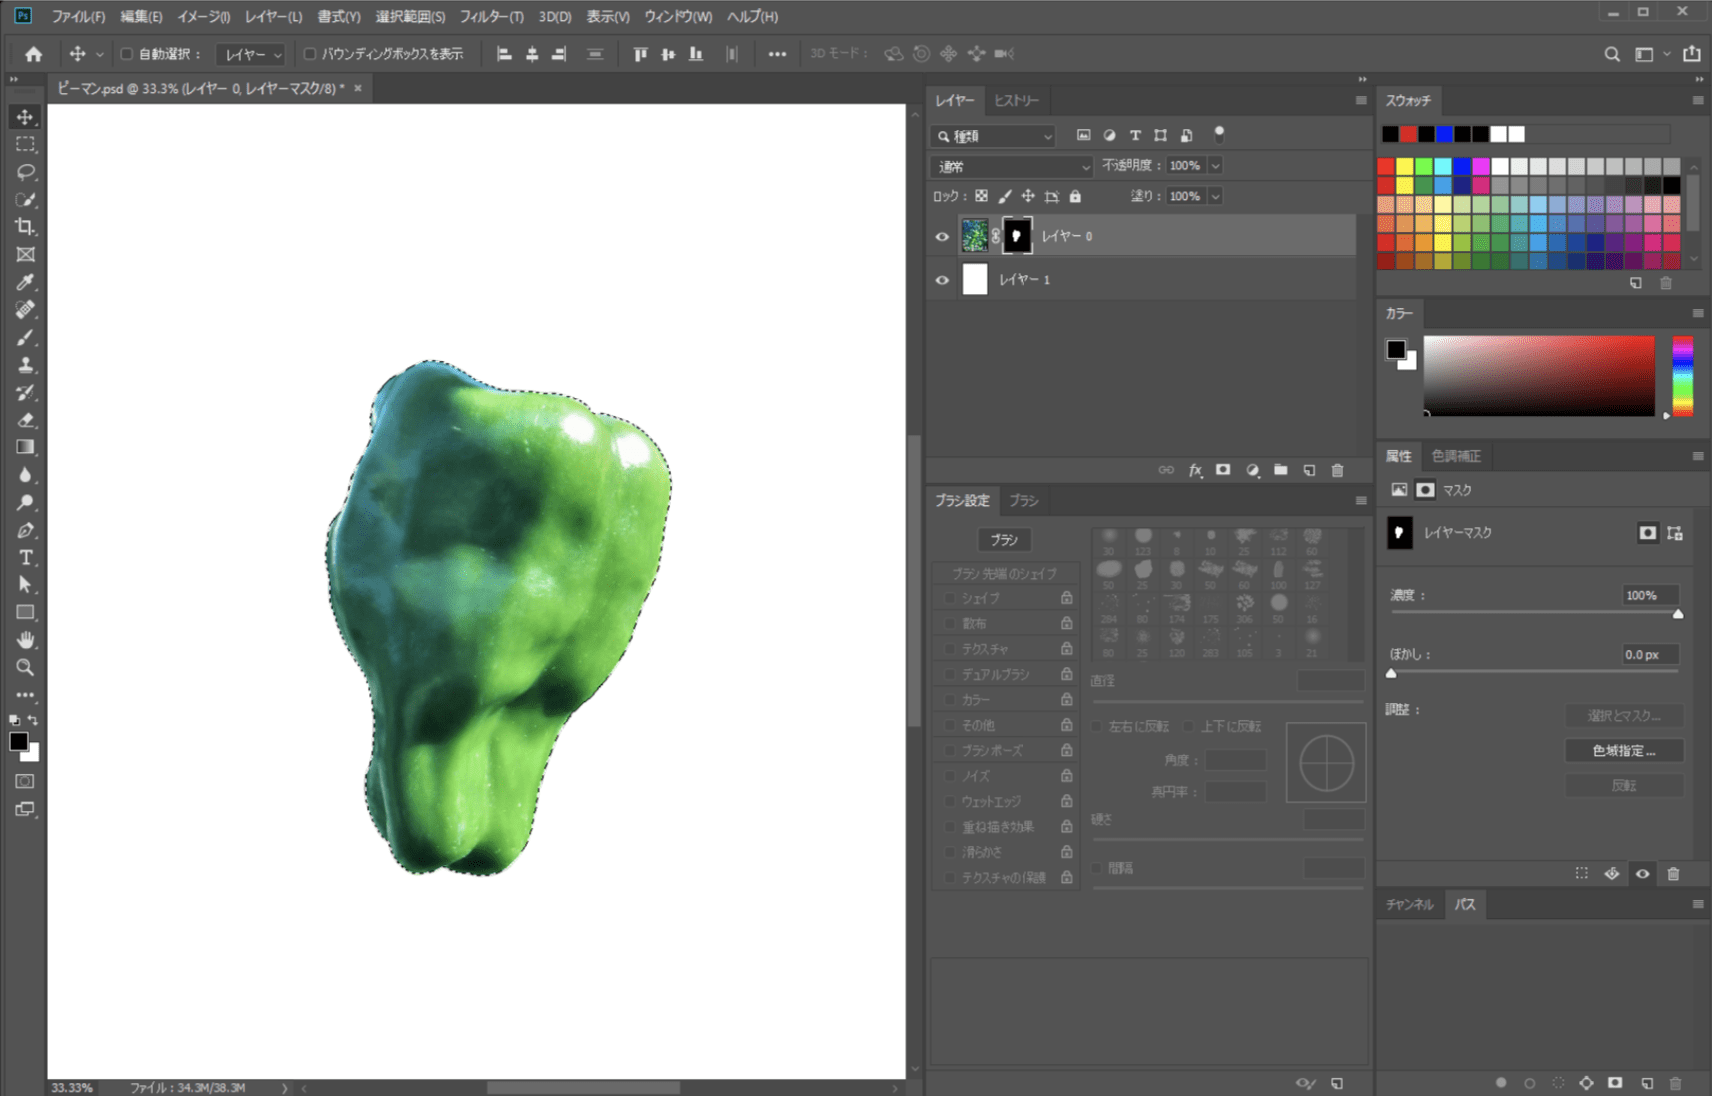Viewport: 1712px width, 1096px height.
Task: Select the Crop tool
Action: (25, 227)
